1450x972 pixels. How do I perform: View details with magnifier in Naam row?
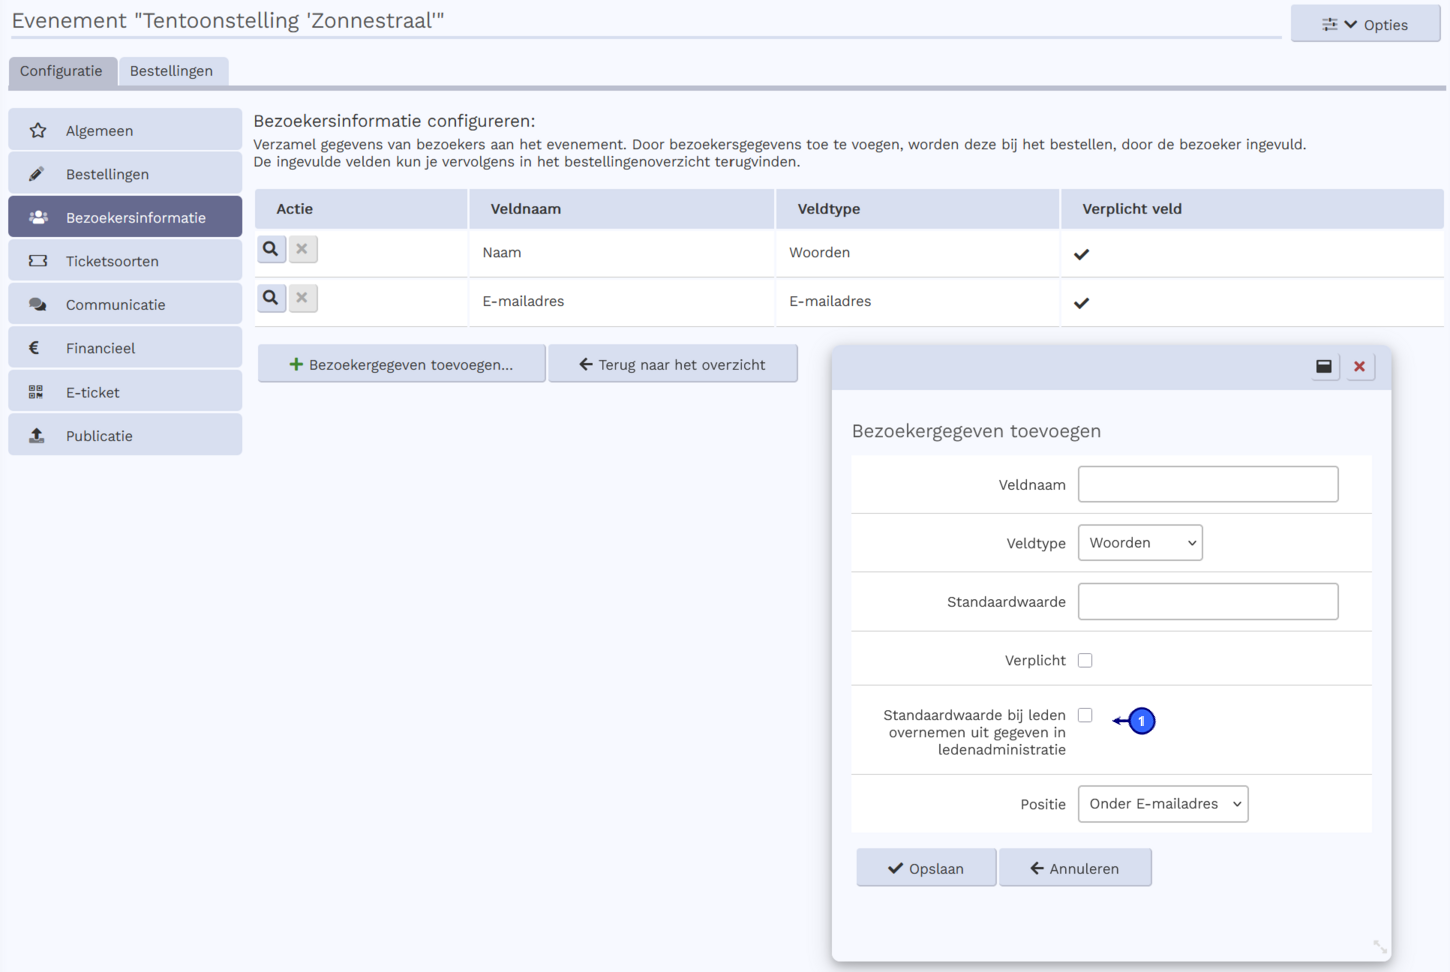click(x=271, y=249)
